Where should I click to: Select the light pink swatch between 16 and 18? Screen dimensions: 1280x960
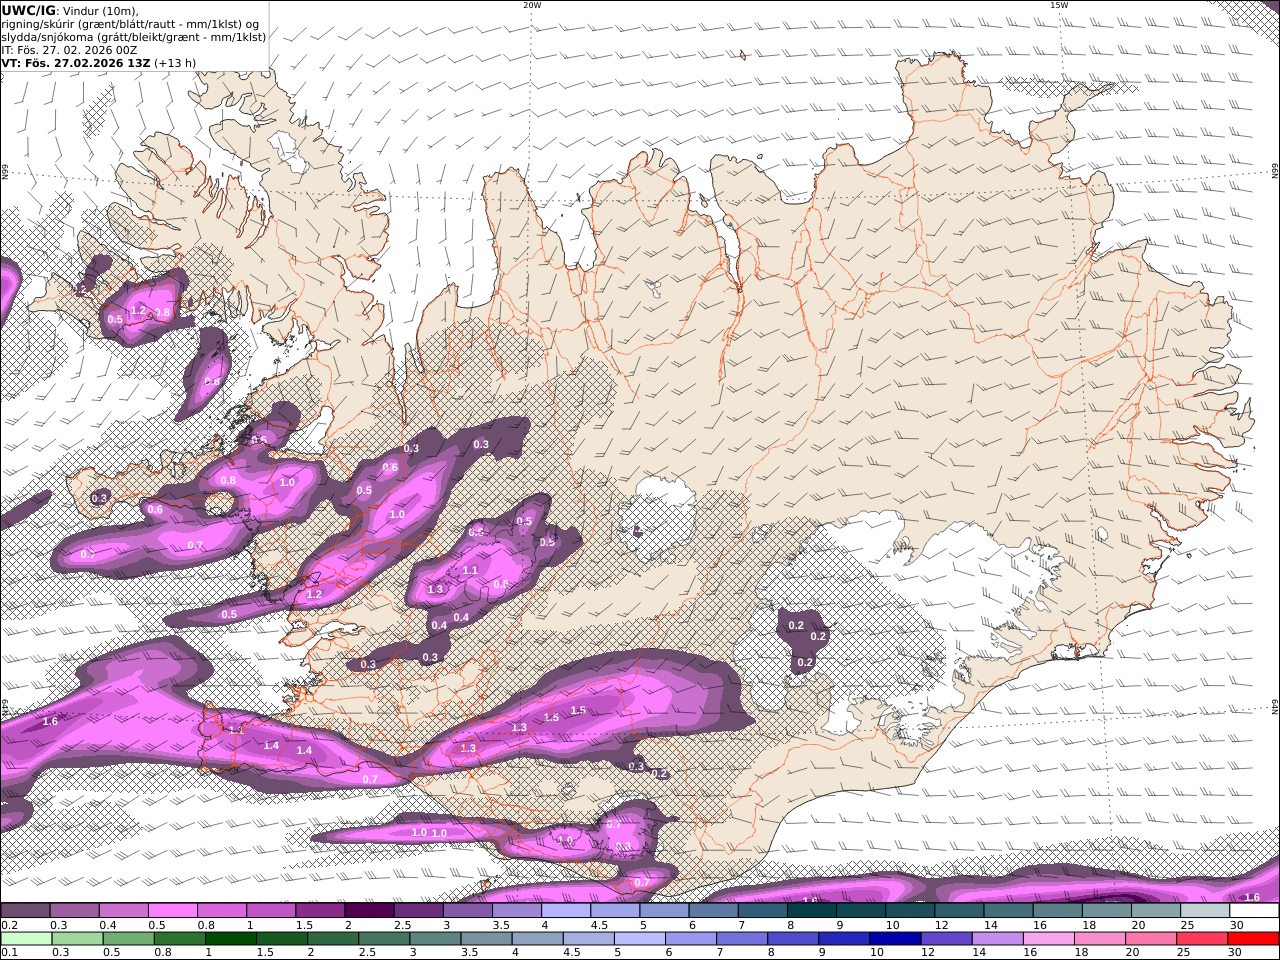point(1048,939)
